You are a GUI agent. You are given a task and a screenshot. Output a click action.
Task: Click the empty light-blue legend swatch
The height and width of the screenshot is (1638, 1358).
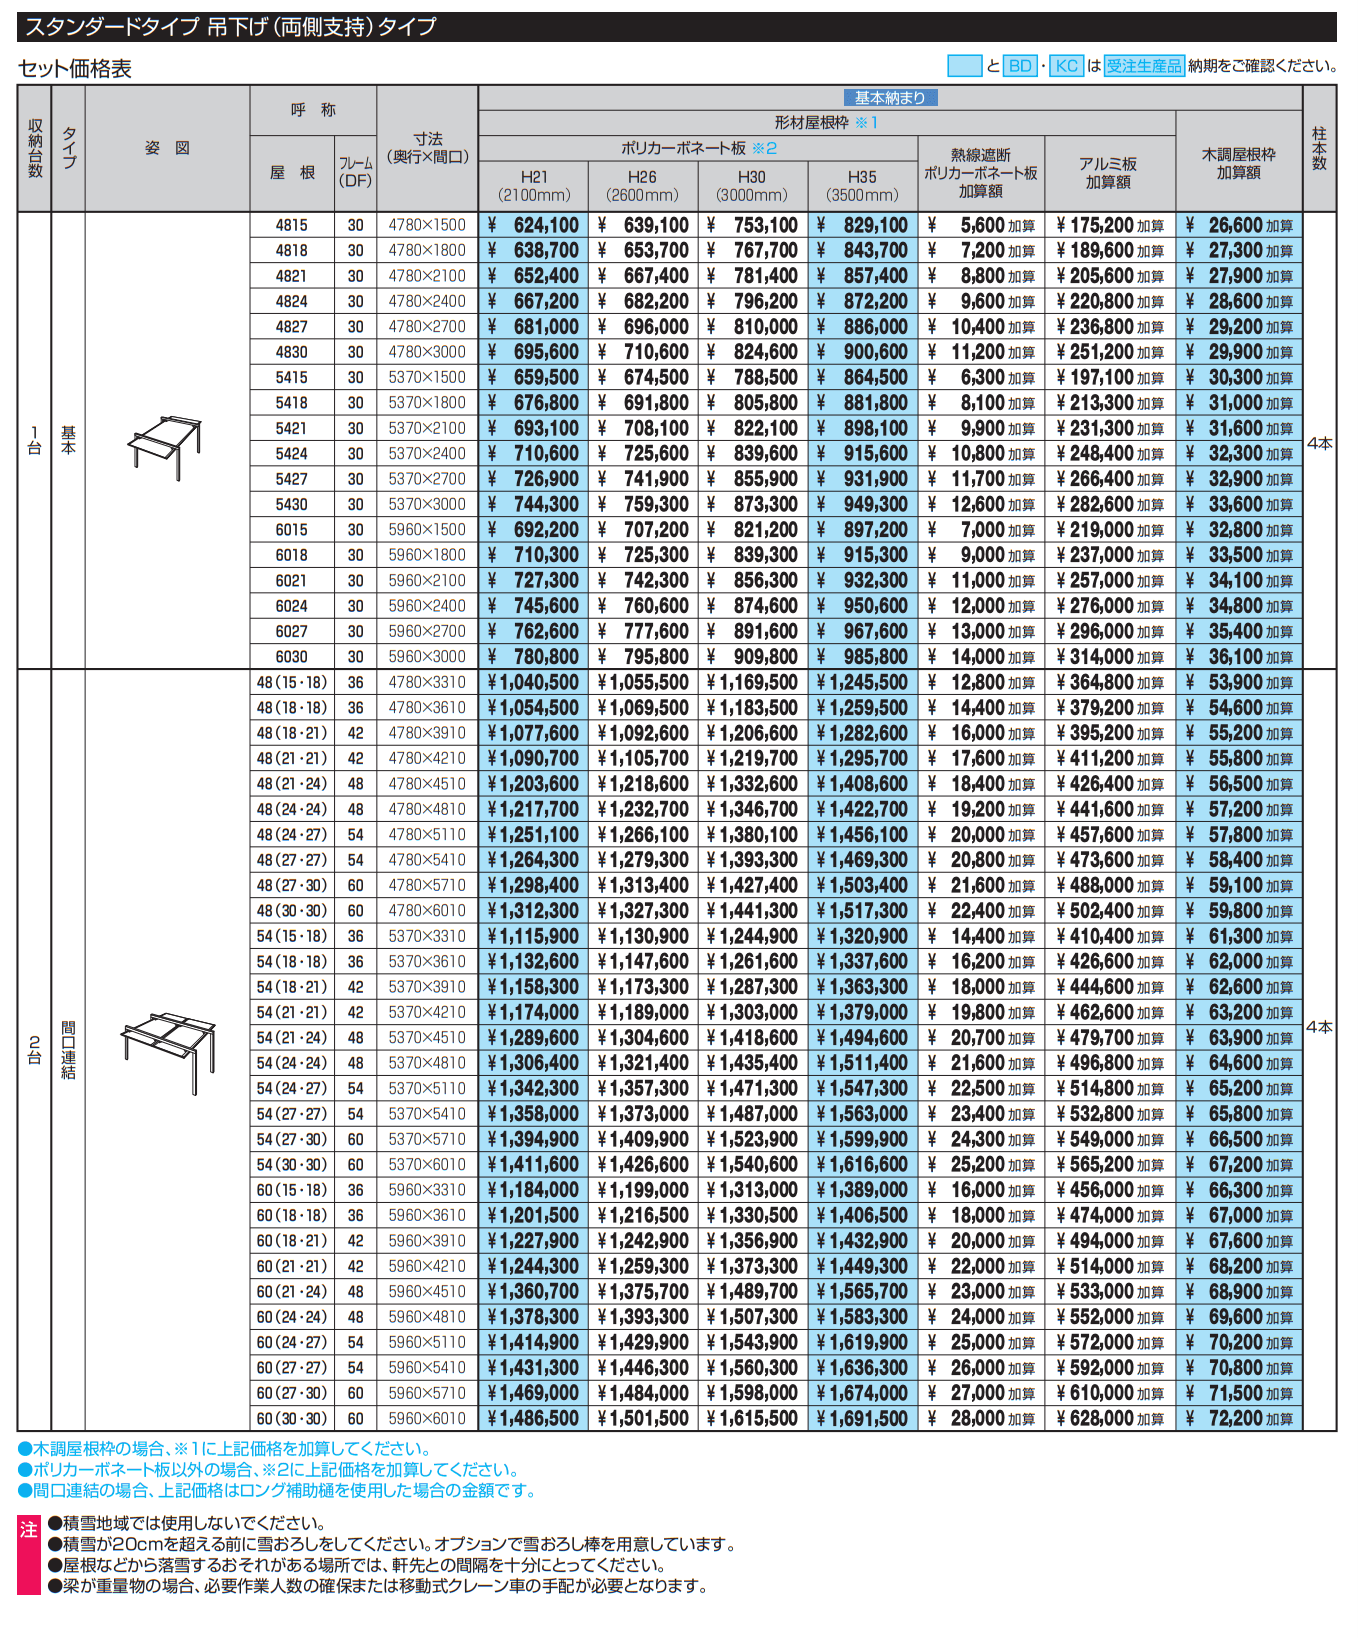point(964,66)
